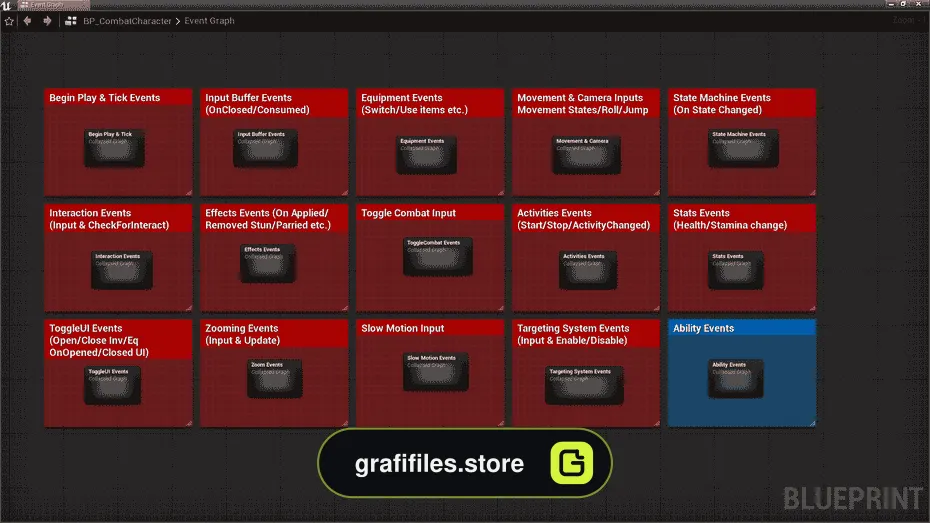
Task: Open the ToggleUI Events collapsed node
Action: click(113, 385)
